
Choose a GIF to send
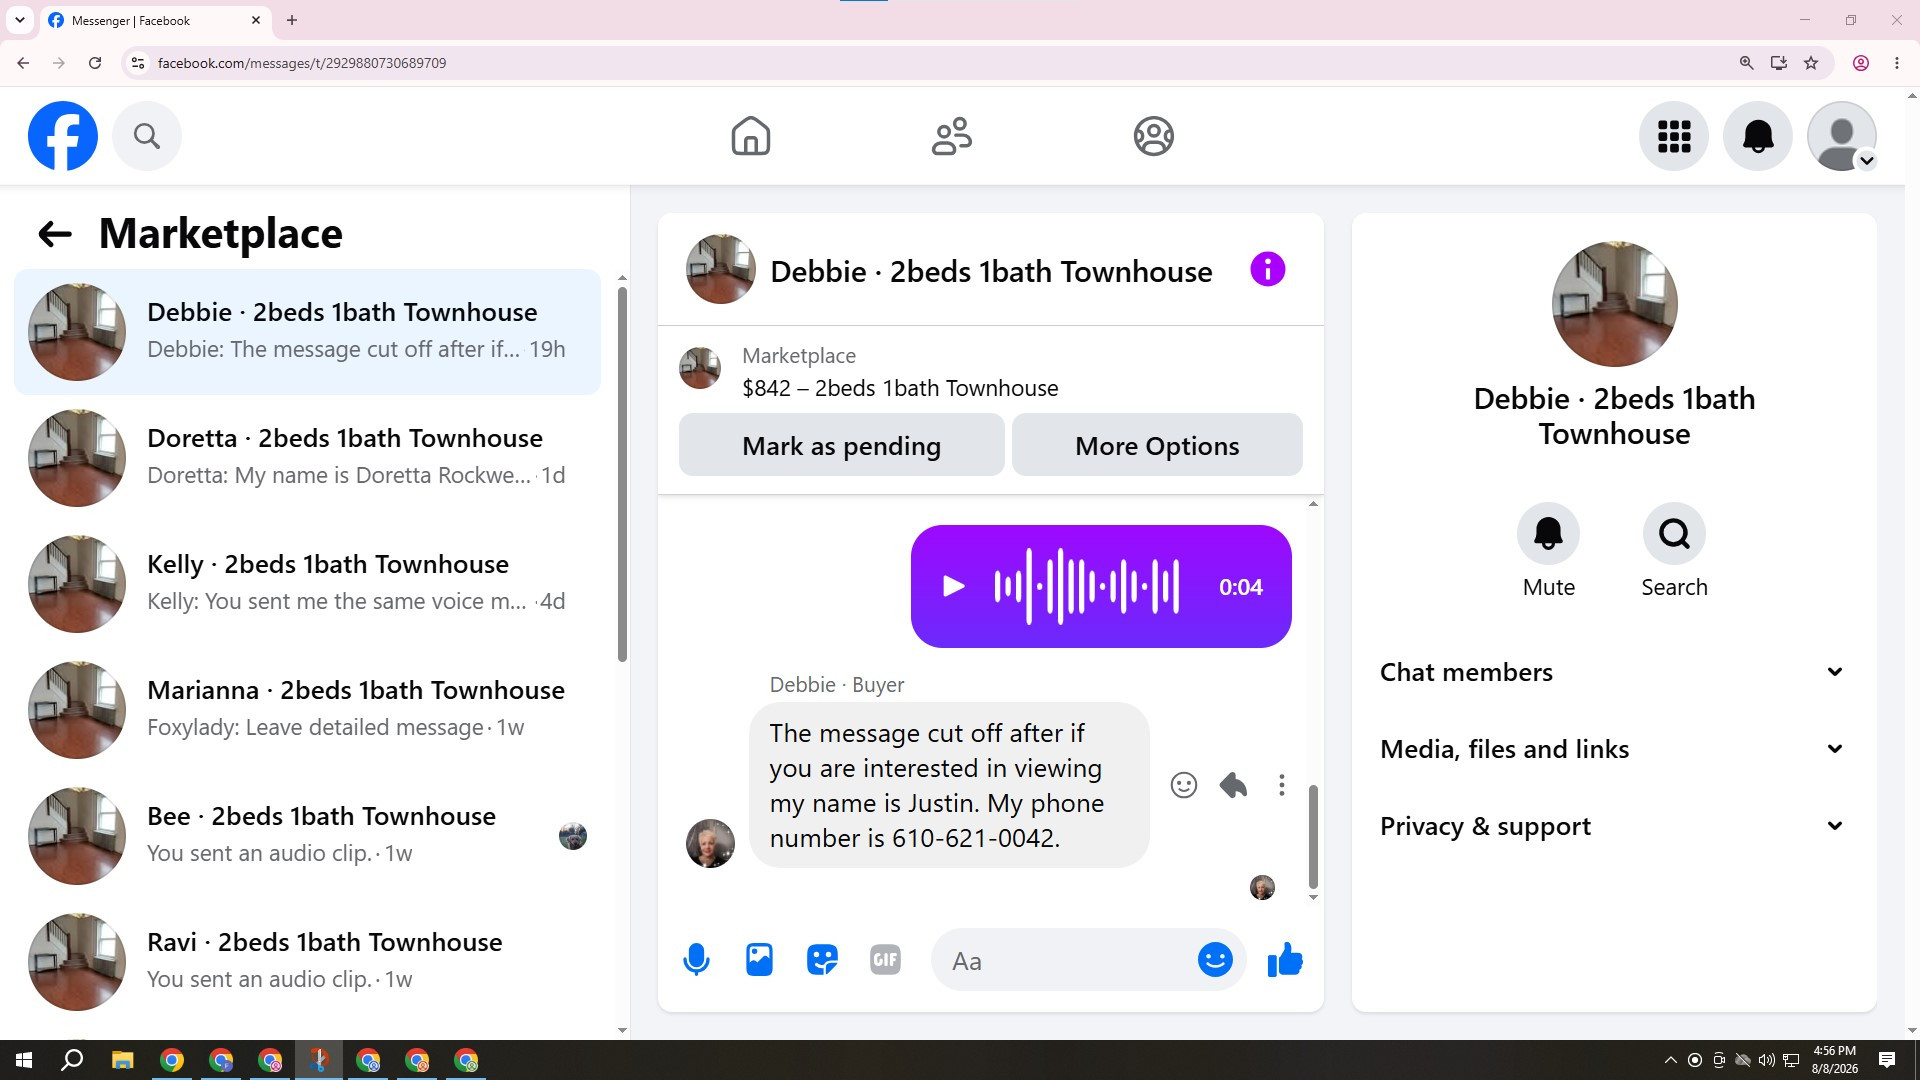(885, 960)
